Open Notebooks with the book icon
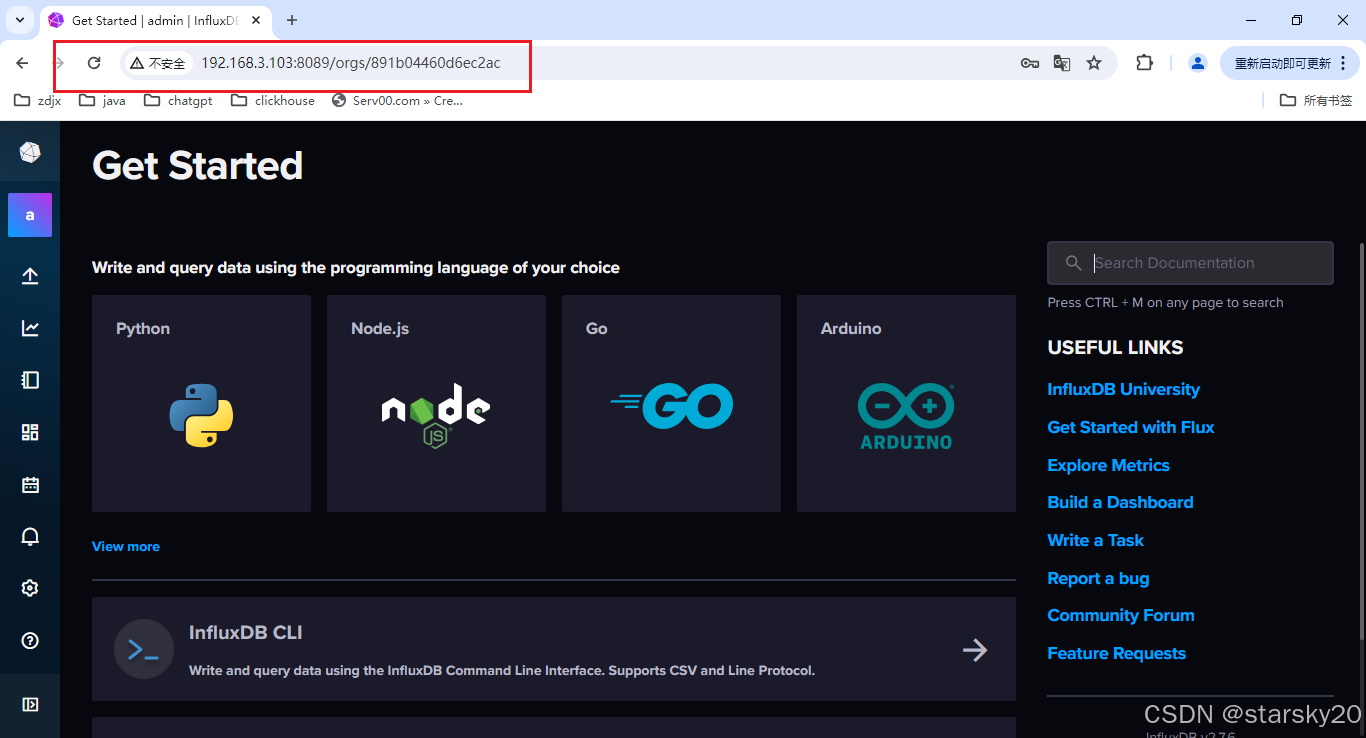This screenshot has width=1366, height=738. (x=30, y=379)
